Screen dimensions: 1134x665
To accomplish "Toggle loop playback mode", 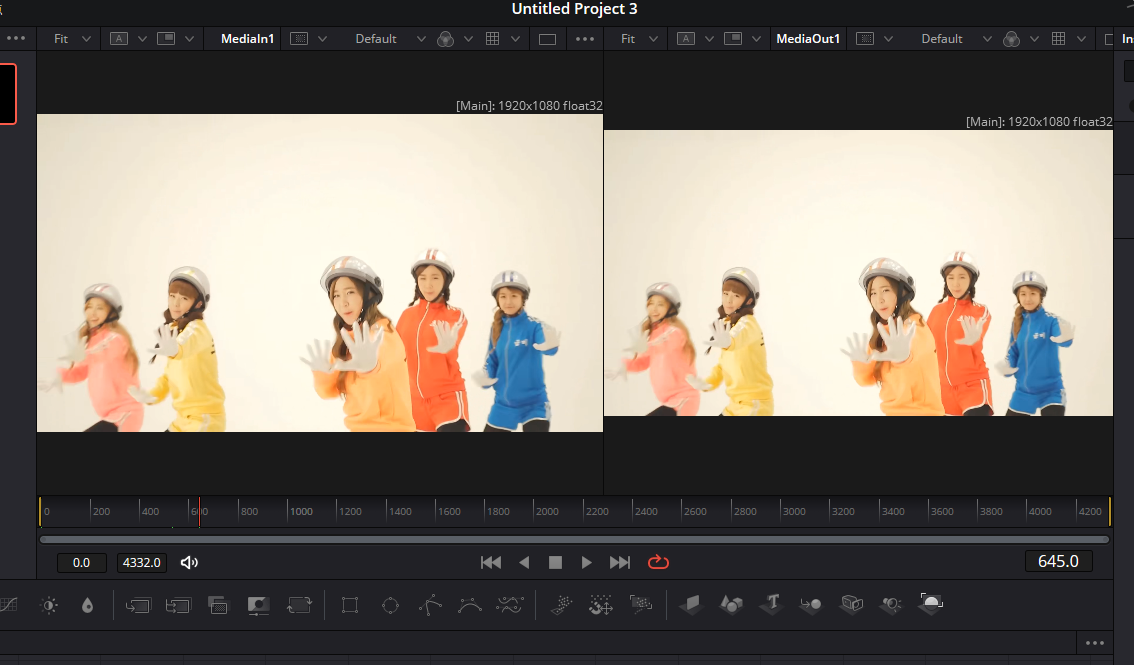I will 658,562.
